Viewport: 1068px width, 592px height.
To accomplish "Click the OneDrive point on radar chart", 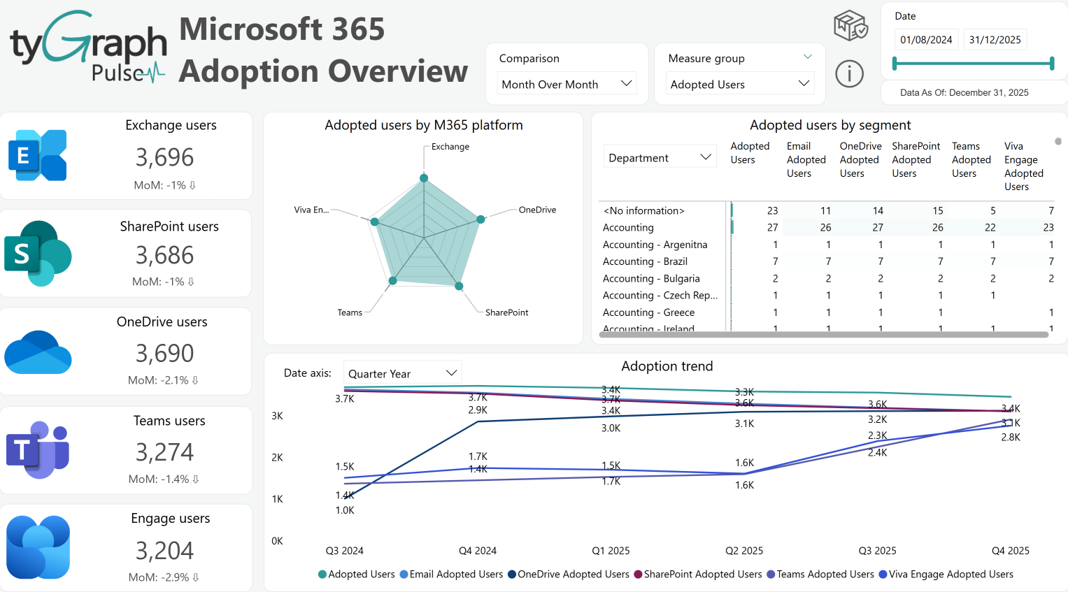I will click(x=481, y=219).
